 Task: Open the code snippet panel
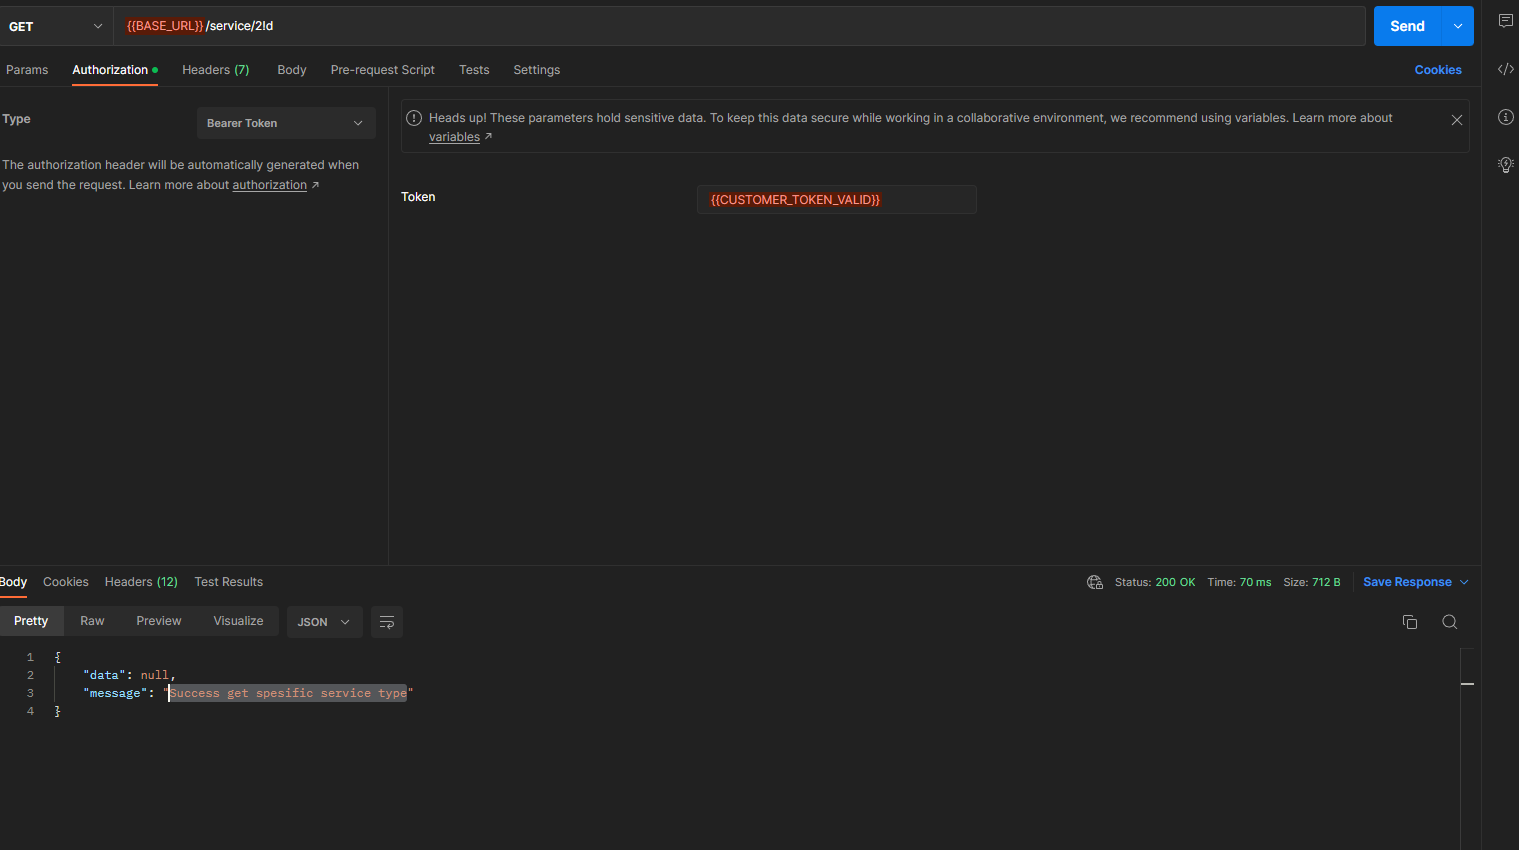tap(1506, 69)
